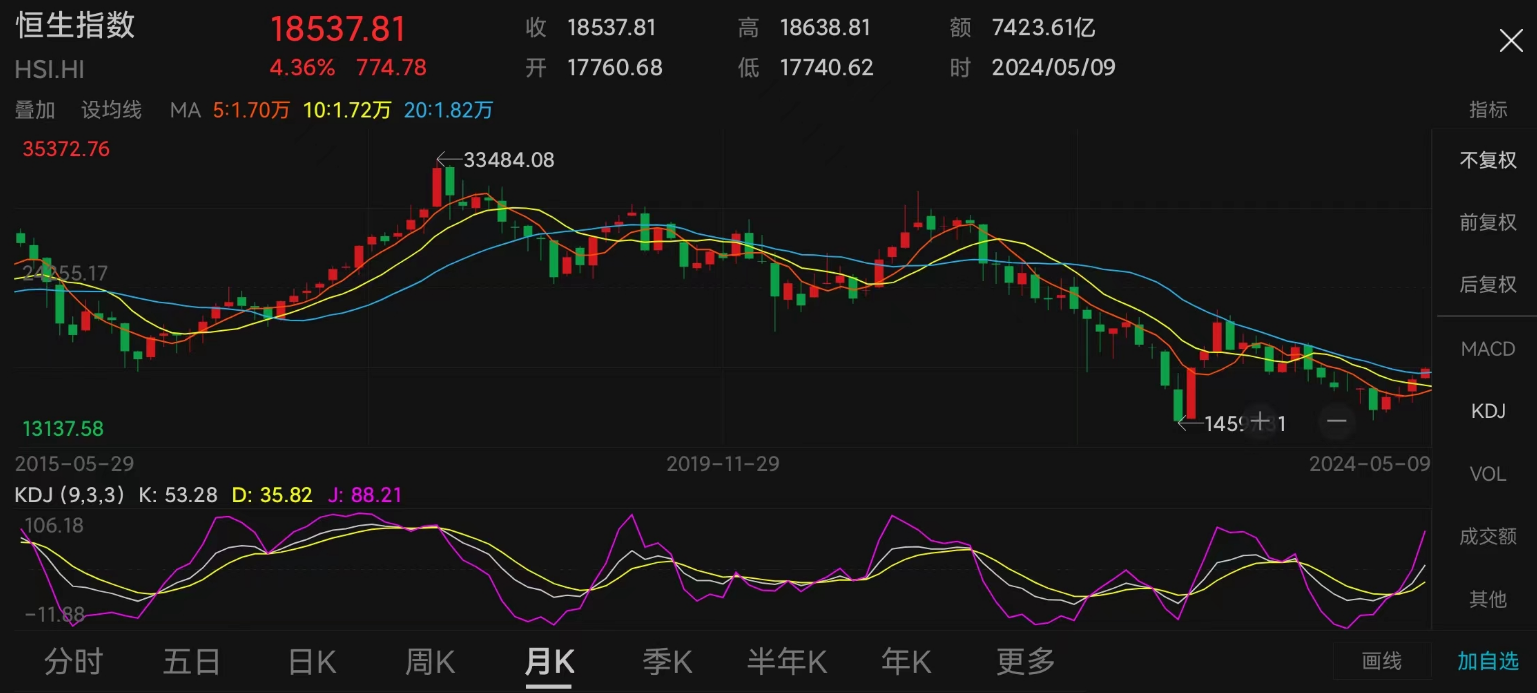Click the MA 10:1.72万 value
This screenshot has width=1537, height=693.
[x=347, y=110]
